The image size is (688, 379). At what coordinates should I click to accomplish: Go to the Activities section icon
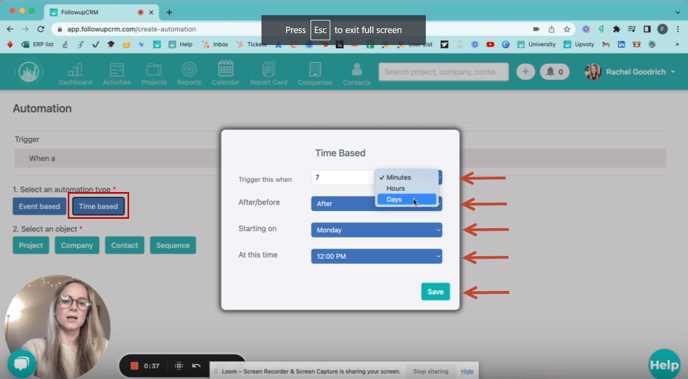click(x=117, y=69)
